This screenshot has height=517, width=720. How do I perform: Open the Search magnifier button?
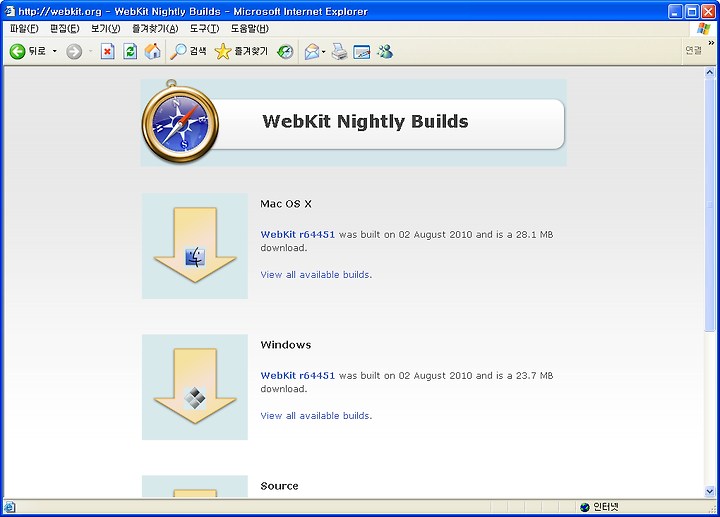point(188,51)
